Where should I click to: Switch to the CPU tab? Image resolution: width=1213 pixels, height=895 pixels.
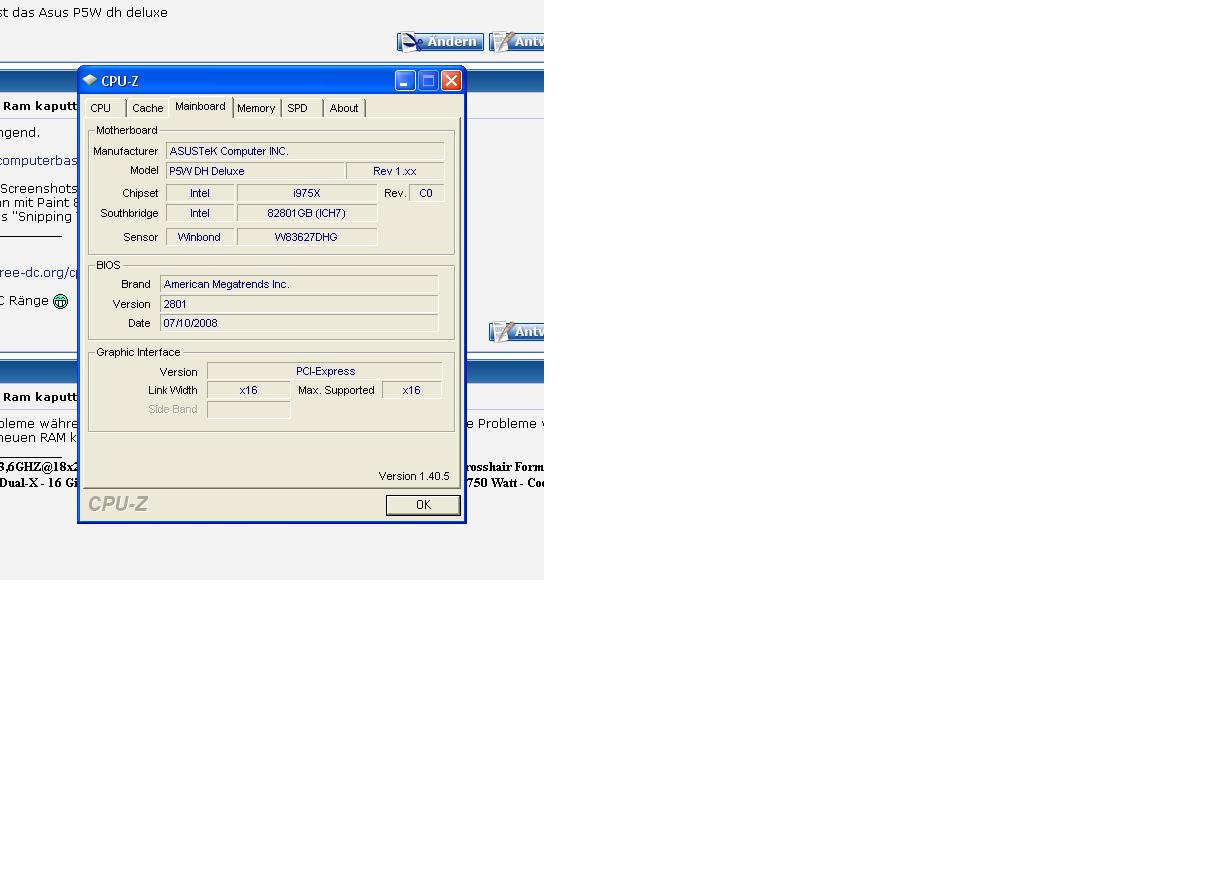tap(101, 108)
